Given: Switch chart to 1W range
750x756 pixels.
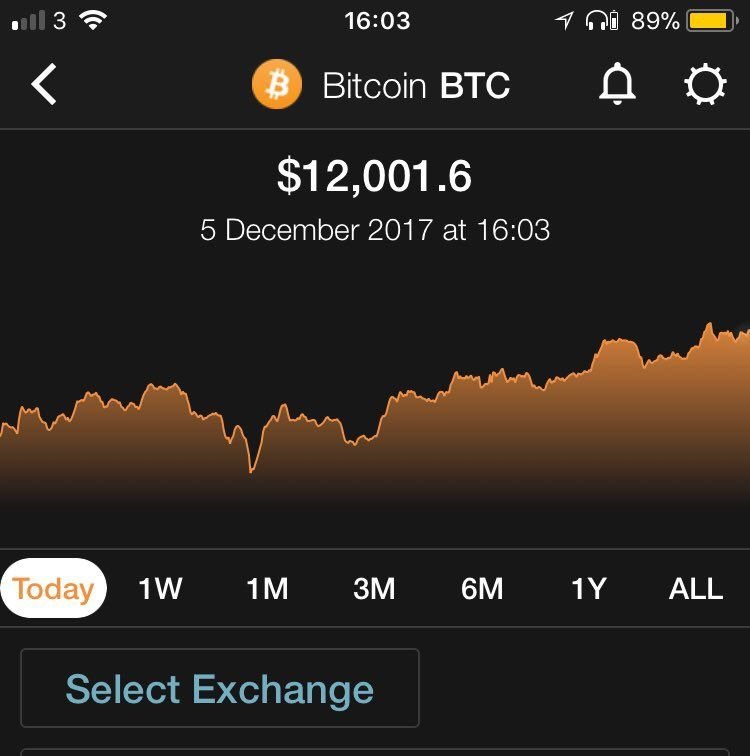Looking at the screenshot, I should pos(161,588).
